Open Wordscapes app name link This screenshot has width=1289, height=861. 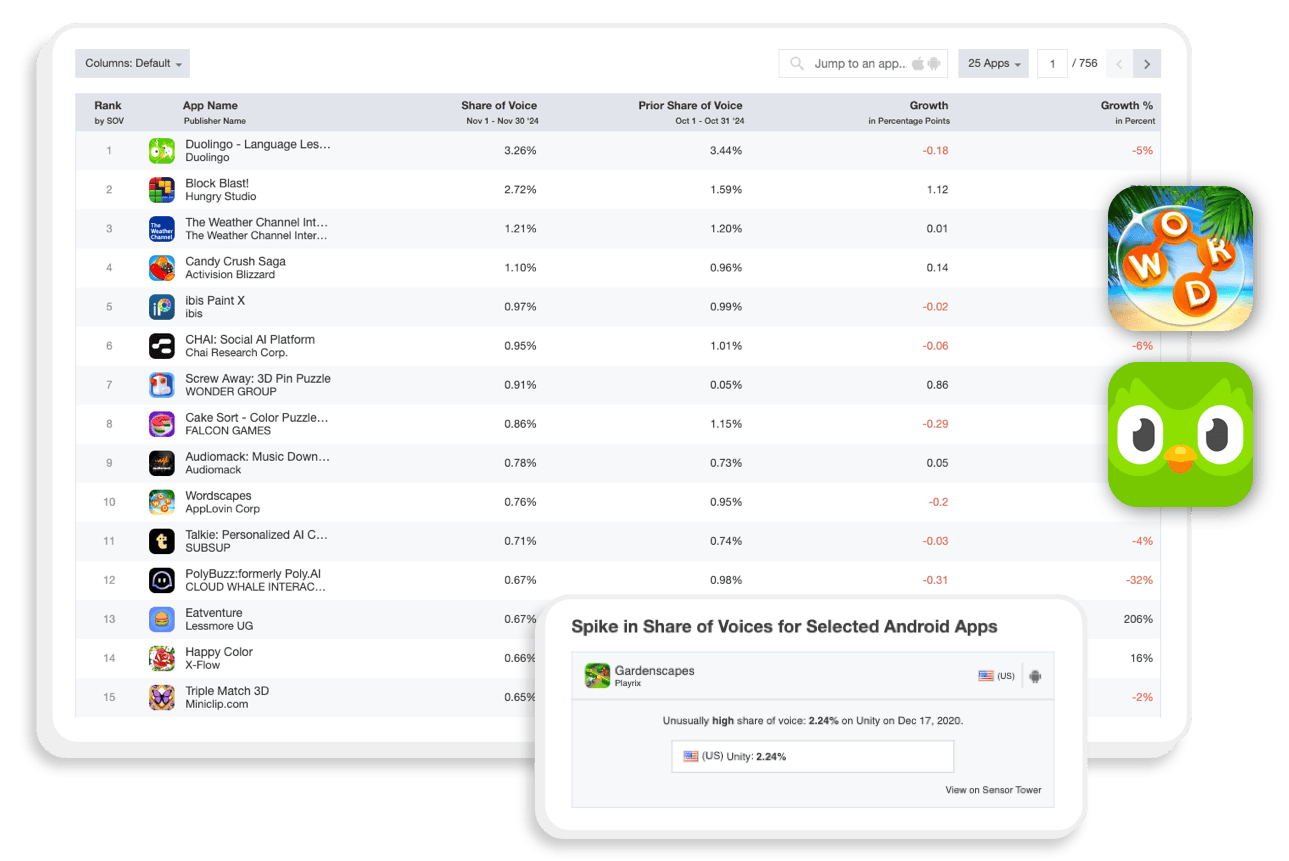pos(218,495)
